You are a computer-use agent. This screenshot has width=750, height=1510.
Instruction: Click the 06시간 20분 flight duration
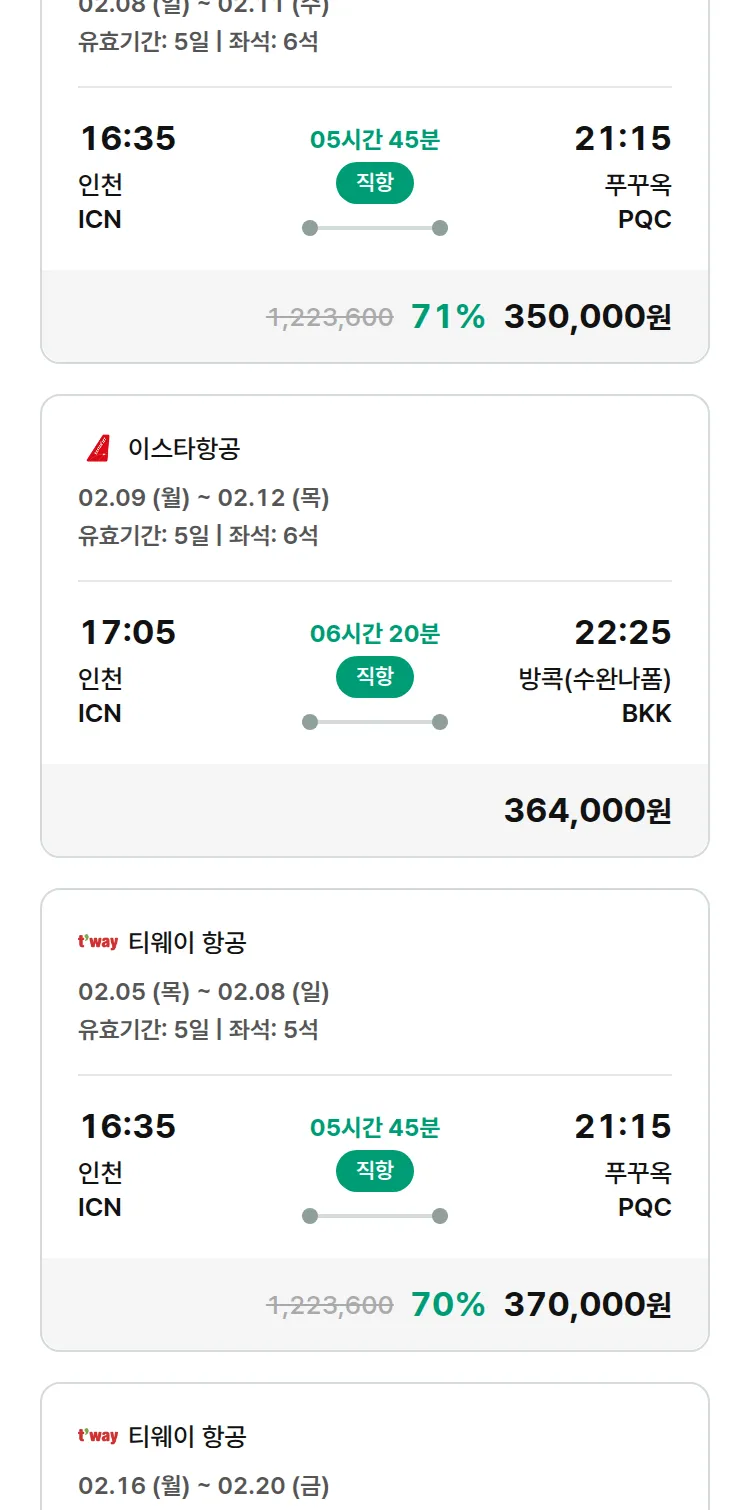tap(375, 634)
